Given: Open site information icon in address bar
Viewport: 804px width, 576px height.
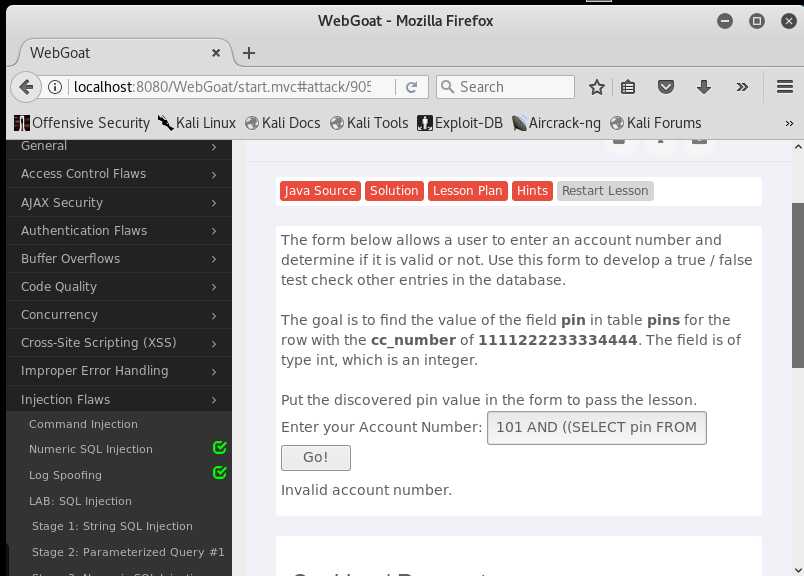Looking at the screenshot, I should pos(55,87).
